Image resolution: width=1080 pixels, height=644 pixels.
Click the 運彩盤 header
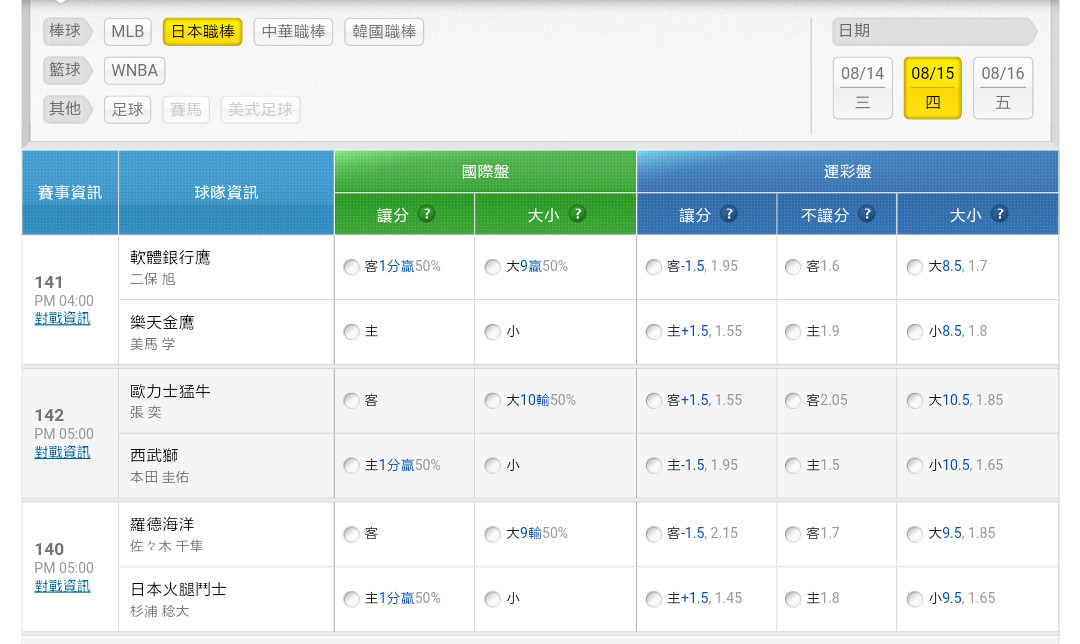(847, 172)
